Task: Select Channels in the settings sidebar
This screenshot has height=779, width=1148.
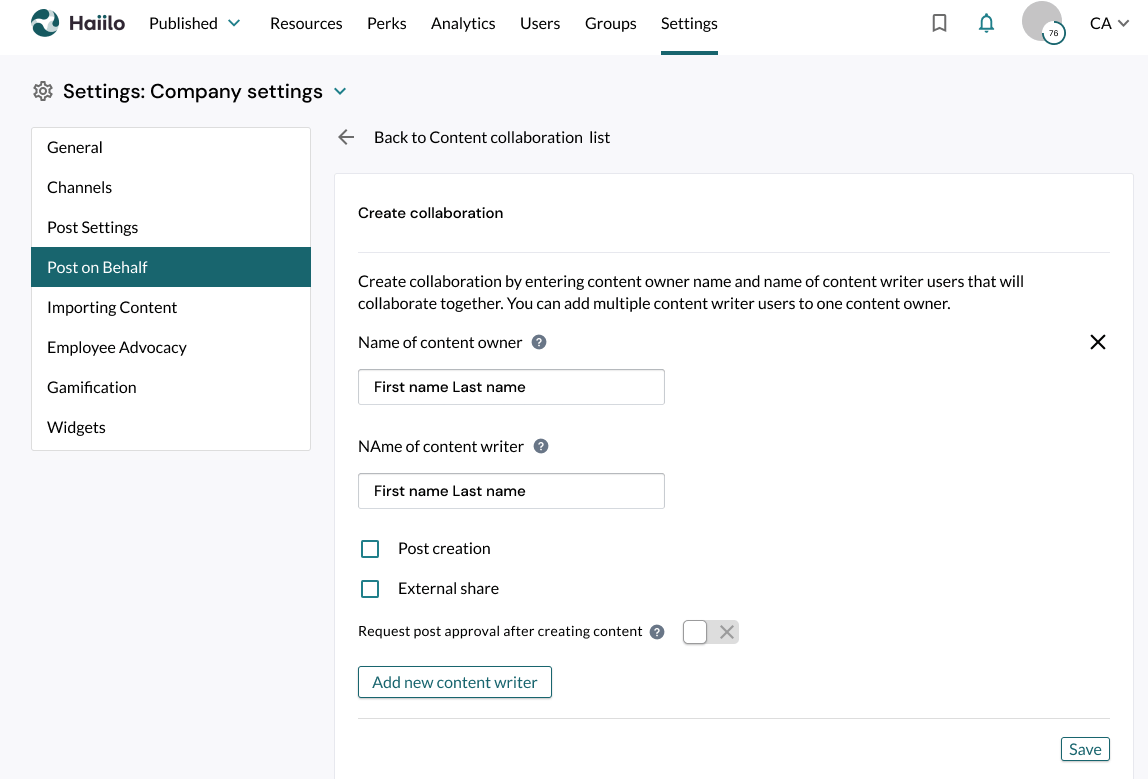Action: pos(171,187)
